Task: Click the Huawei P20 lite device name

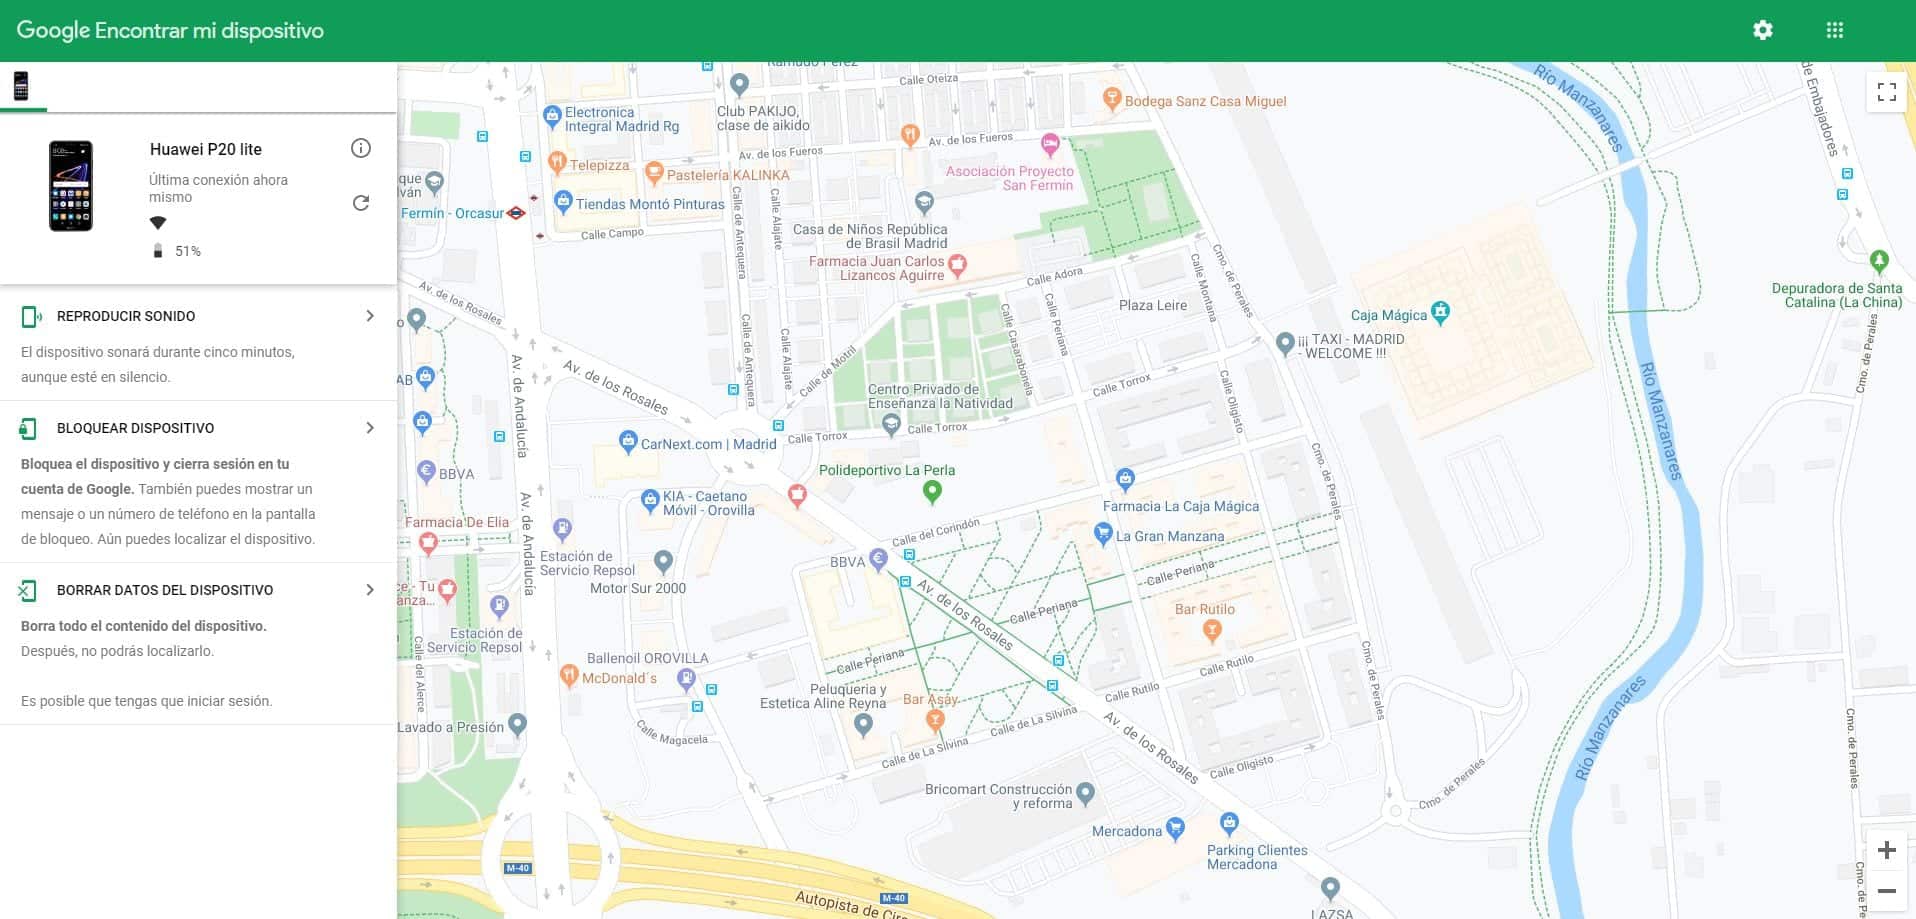Action: point(206,149)
